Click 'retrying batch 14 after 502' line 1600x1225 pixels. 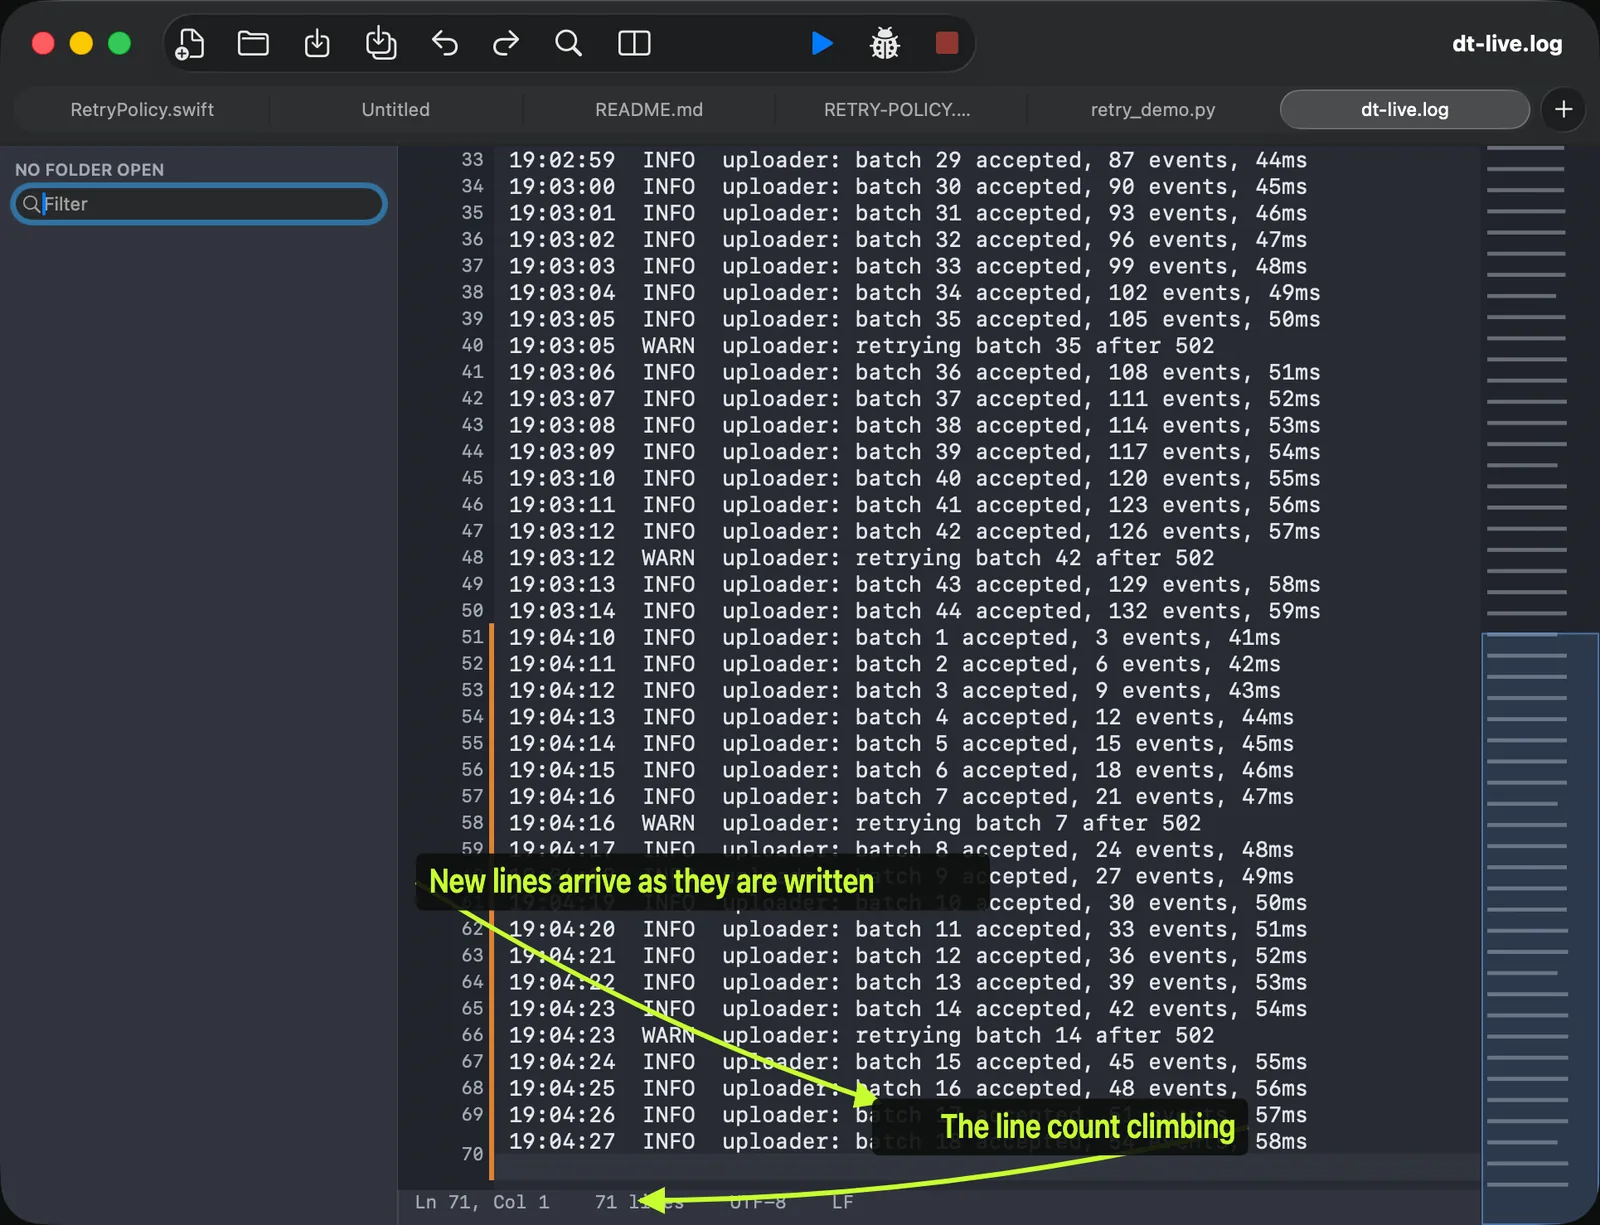861,1035
